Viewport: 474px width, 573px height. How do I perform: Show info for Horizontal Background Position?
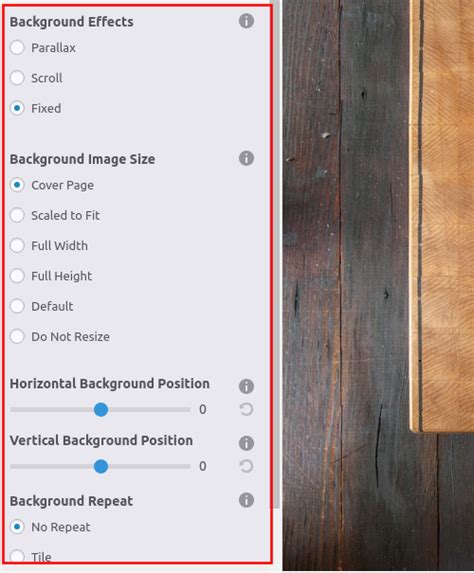tap(246, 386)
